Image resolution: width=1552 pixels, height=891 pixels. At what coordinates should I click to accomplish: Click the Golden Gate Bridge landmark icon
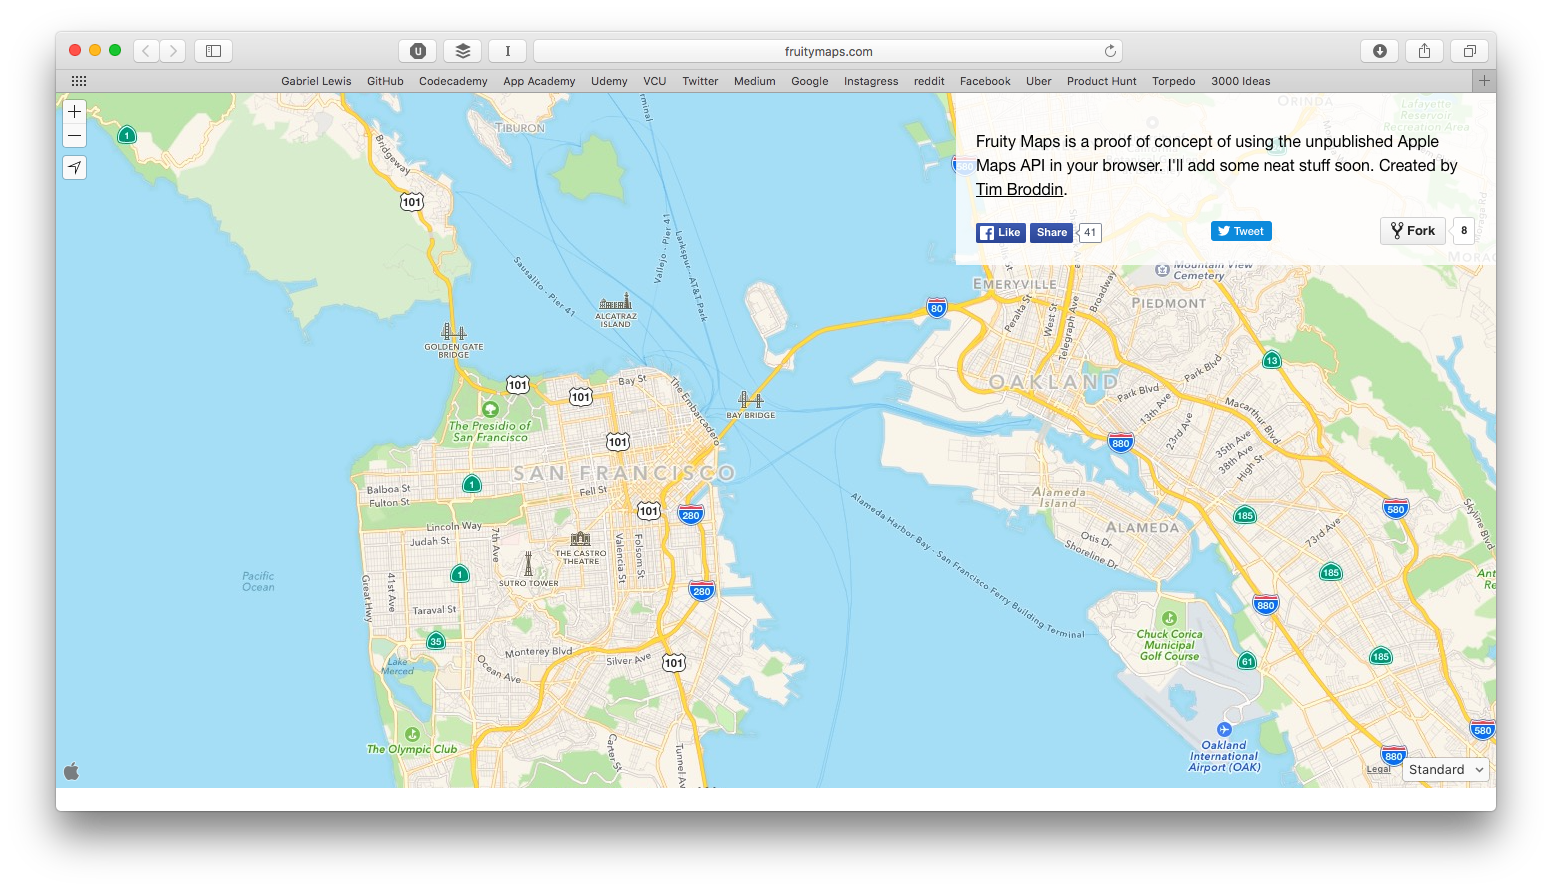[x=454, y=332]
